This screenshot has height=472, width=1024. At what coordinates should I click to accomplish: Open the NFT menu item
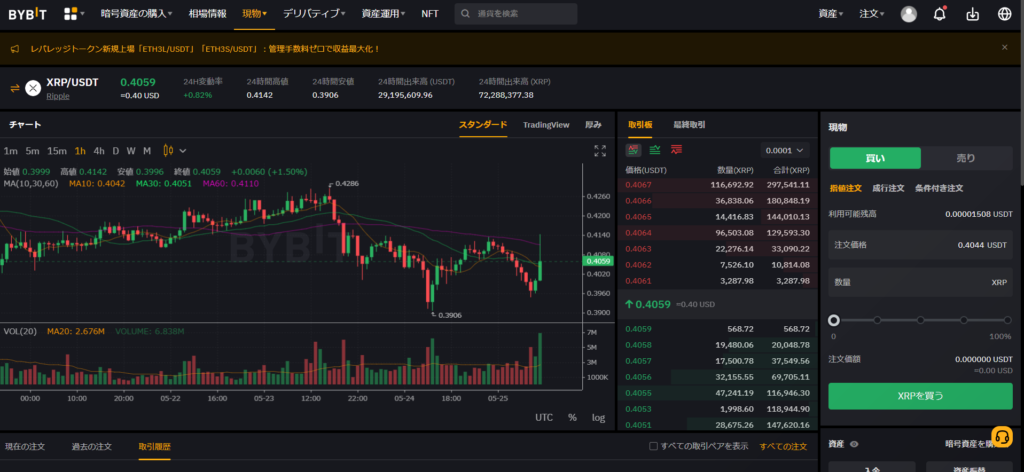tap(430, 14)
